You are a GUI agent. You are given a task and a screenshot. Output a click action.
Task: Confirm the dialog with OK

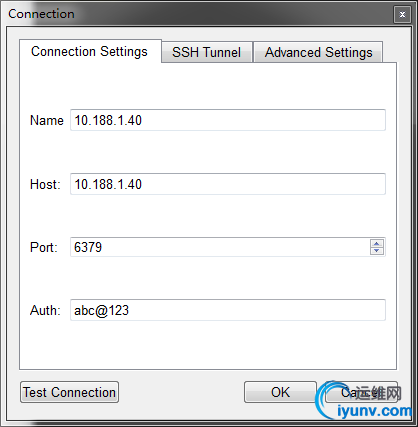280,392
